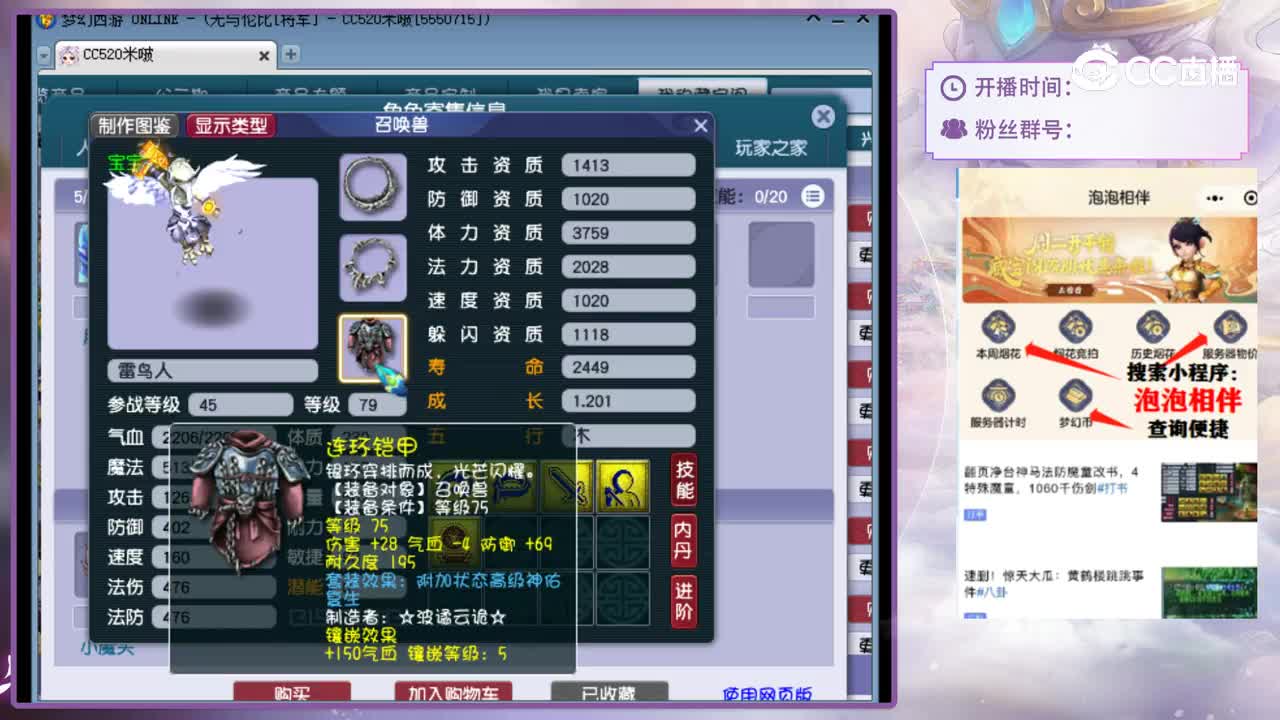Viewport: 1280px width, 720px height.
Task: Click the yellow figure skill icon
Action: [x=624, y=487]
